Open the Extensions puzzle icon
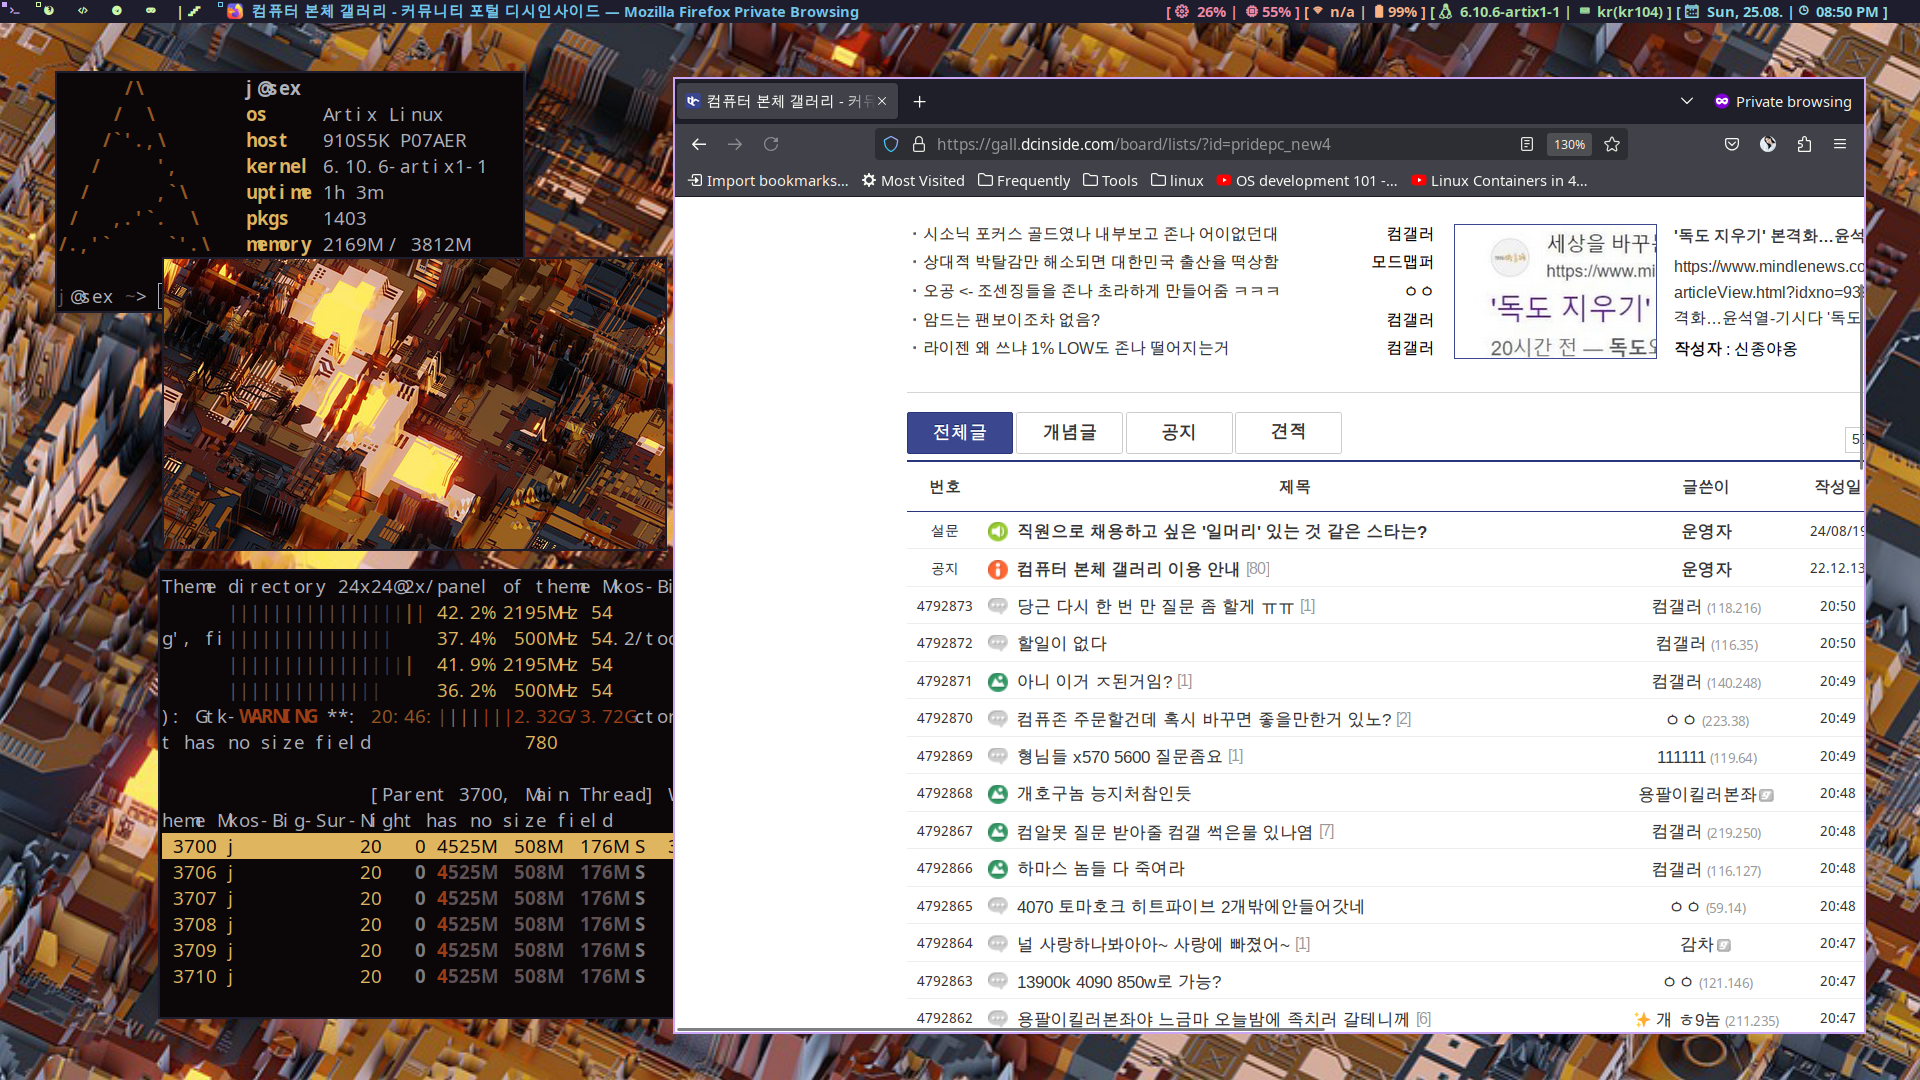Screen dimensions: 1920x1080 (1804, 144)
